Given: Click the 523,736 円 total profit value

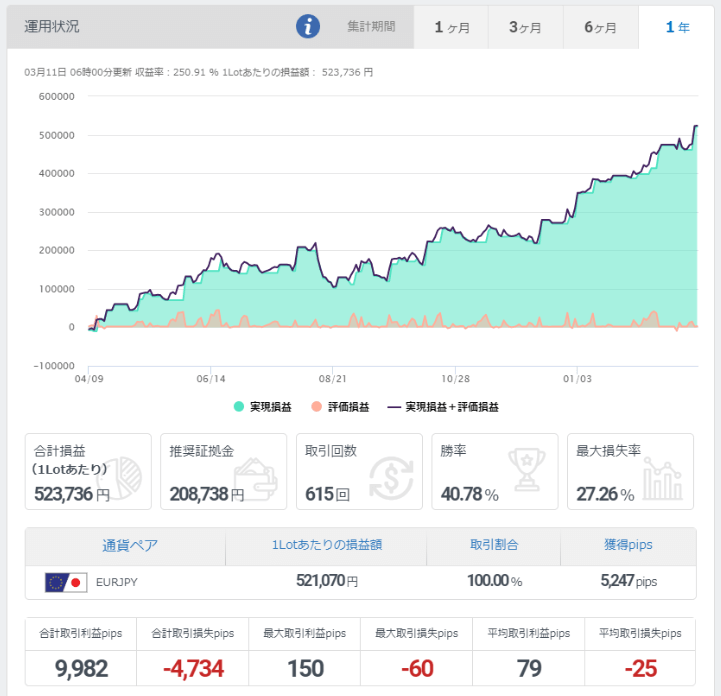Looking at the screenshot, I should click(x=72, y=495).
